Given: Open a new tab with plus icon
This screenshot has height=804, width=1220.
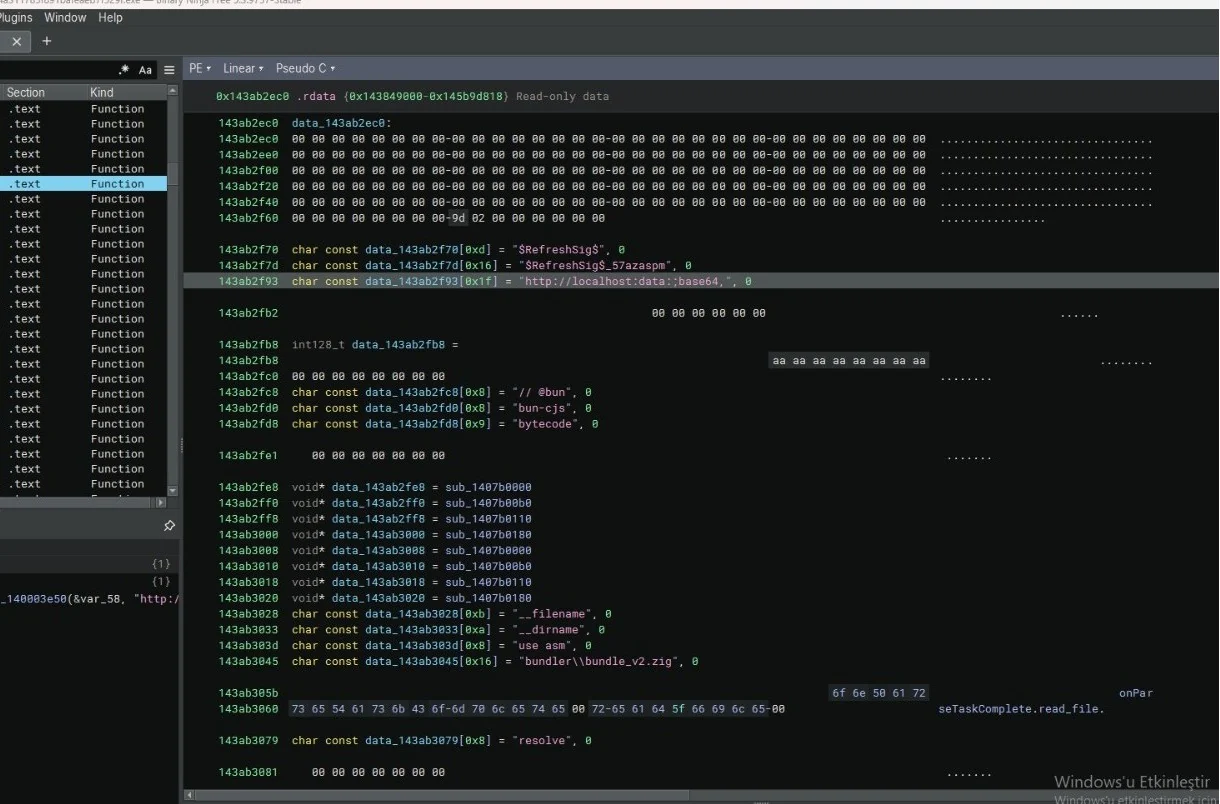Looking at the screenshot, I should coord(46,41).
